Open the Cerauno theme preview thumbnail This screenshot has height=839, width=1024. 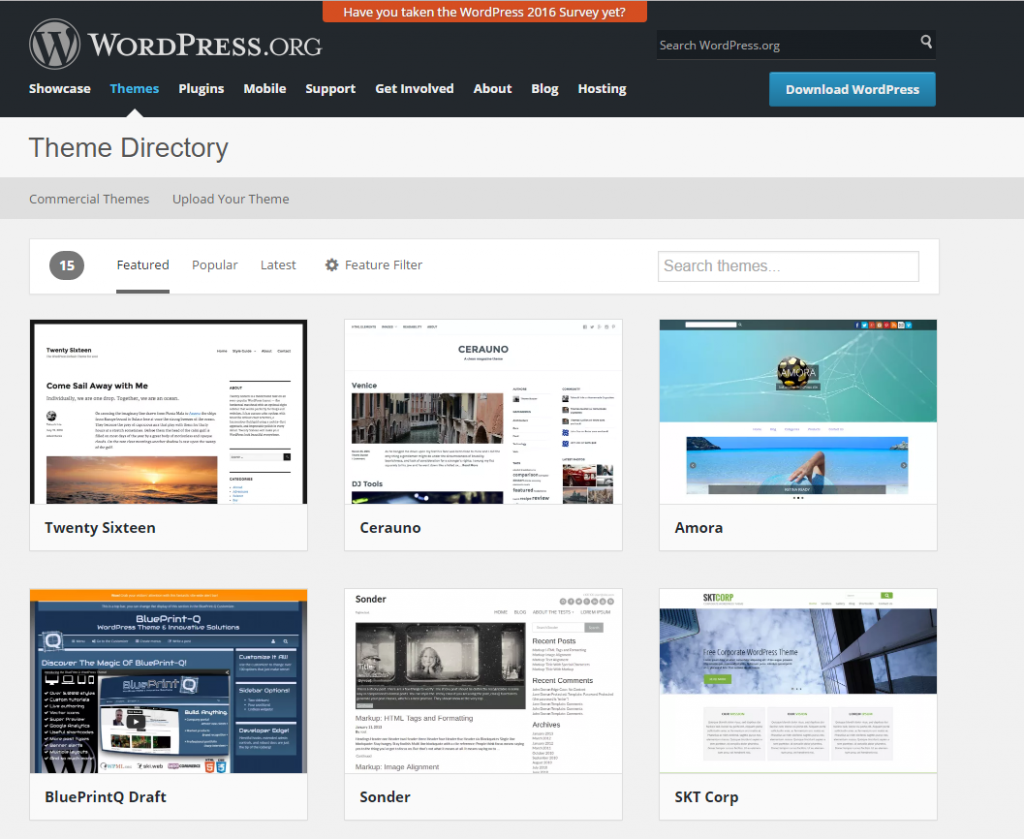[x=483, y=412]
